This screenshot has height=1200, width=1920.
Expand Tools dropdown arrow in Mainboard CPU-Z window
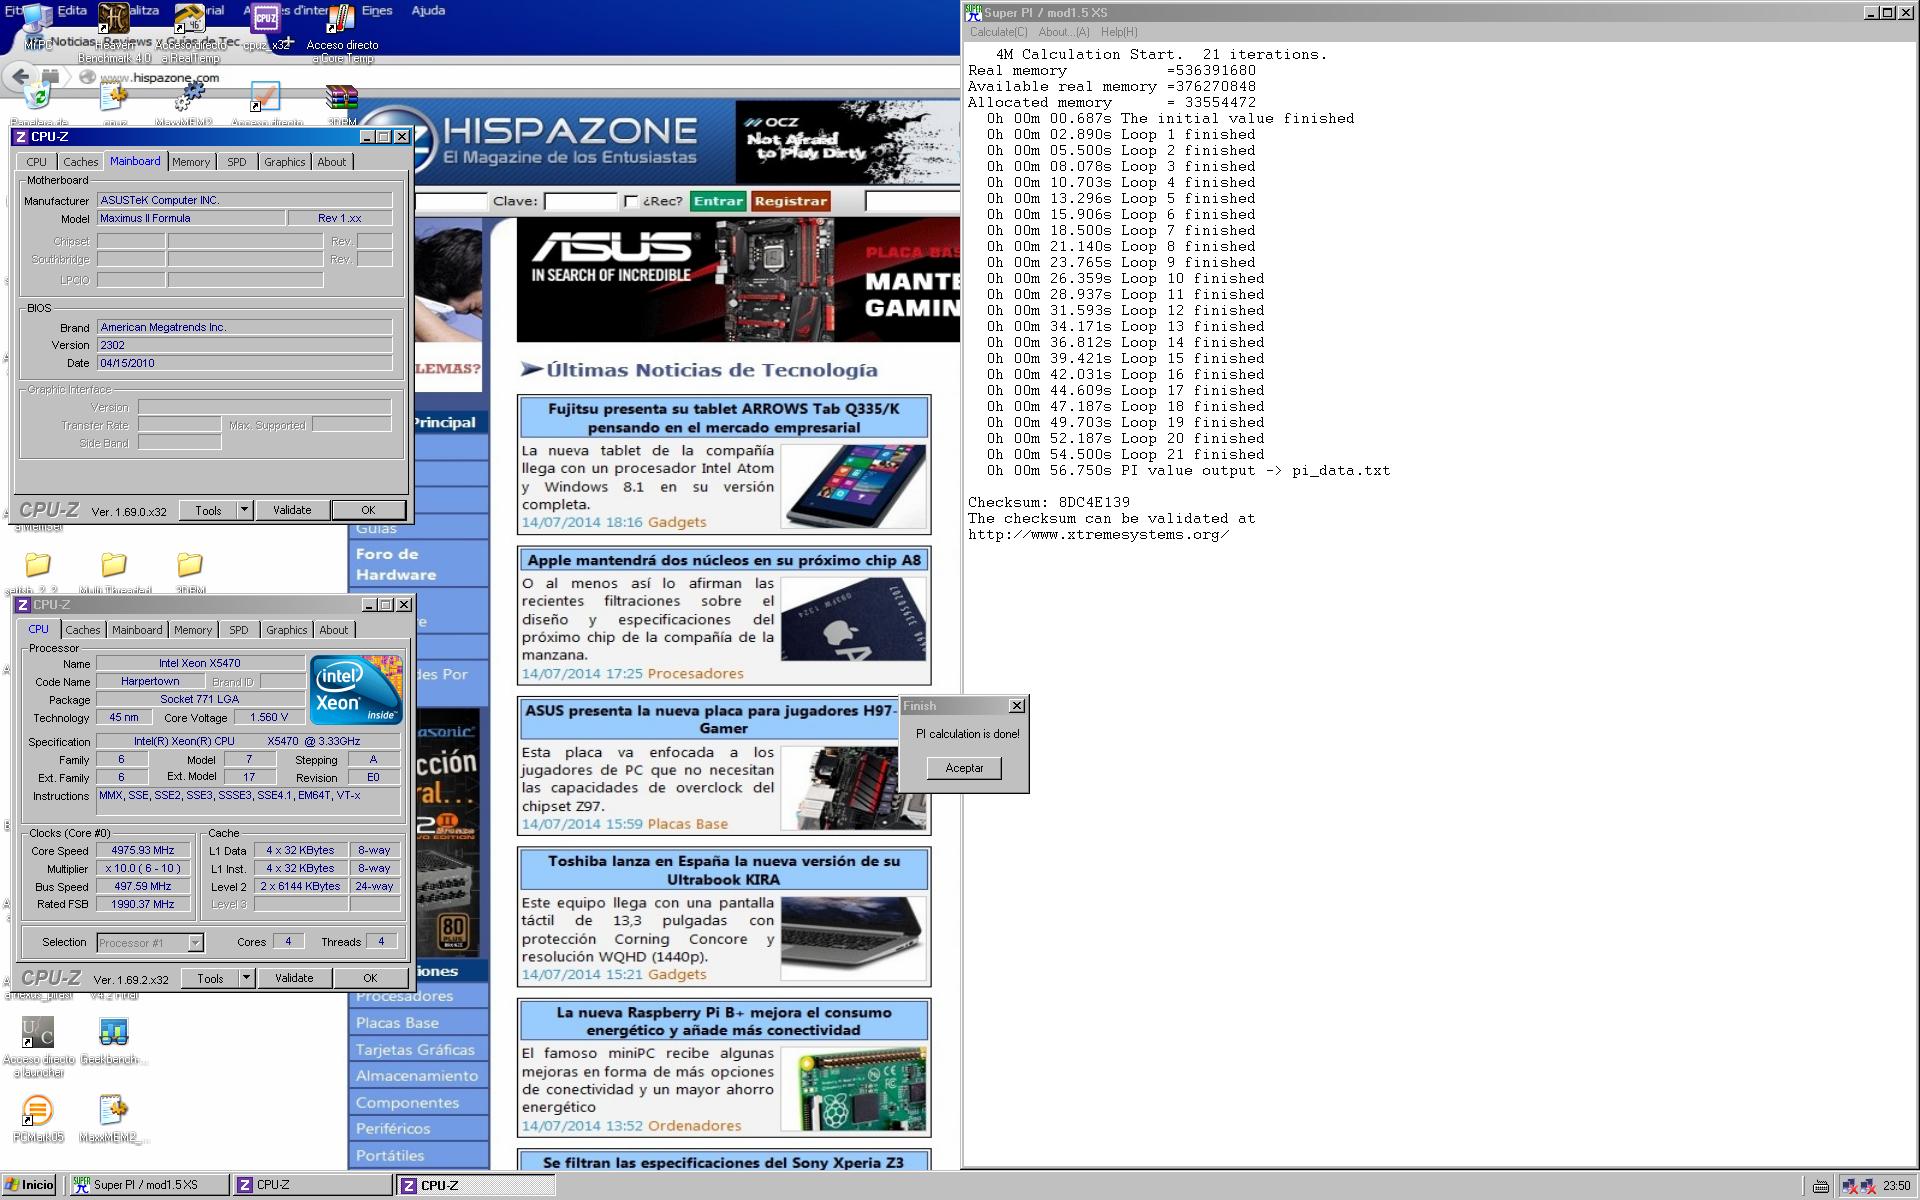click(244, 510)
